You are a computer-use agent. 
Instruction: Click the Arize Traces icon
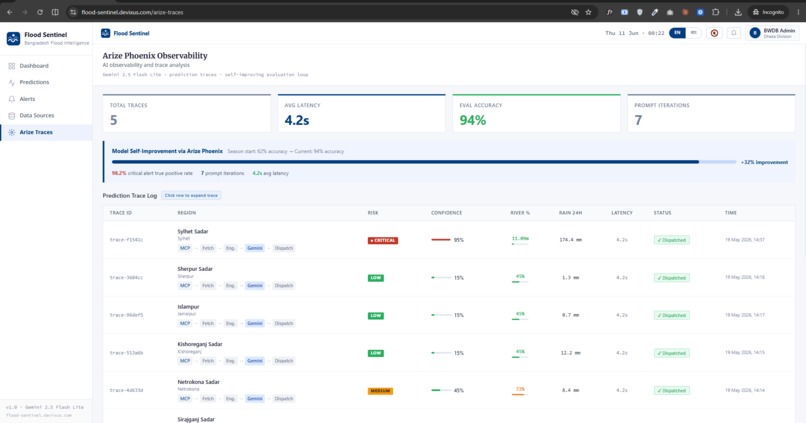click(12, 132)
